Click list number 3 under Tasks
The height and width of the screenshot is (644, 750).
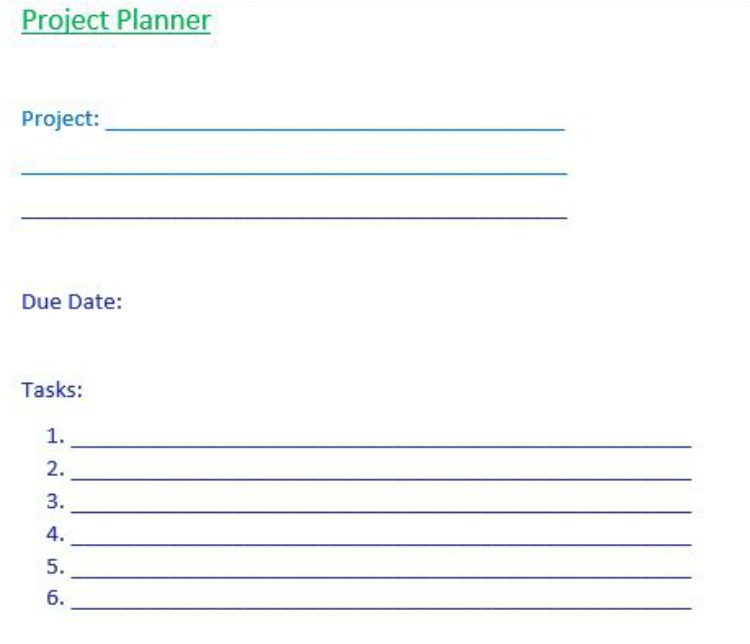point(55,502)
